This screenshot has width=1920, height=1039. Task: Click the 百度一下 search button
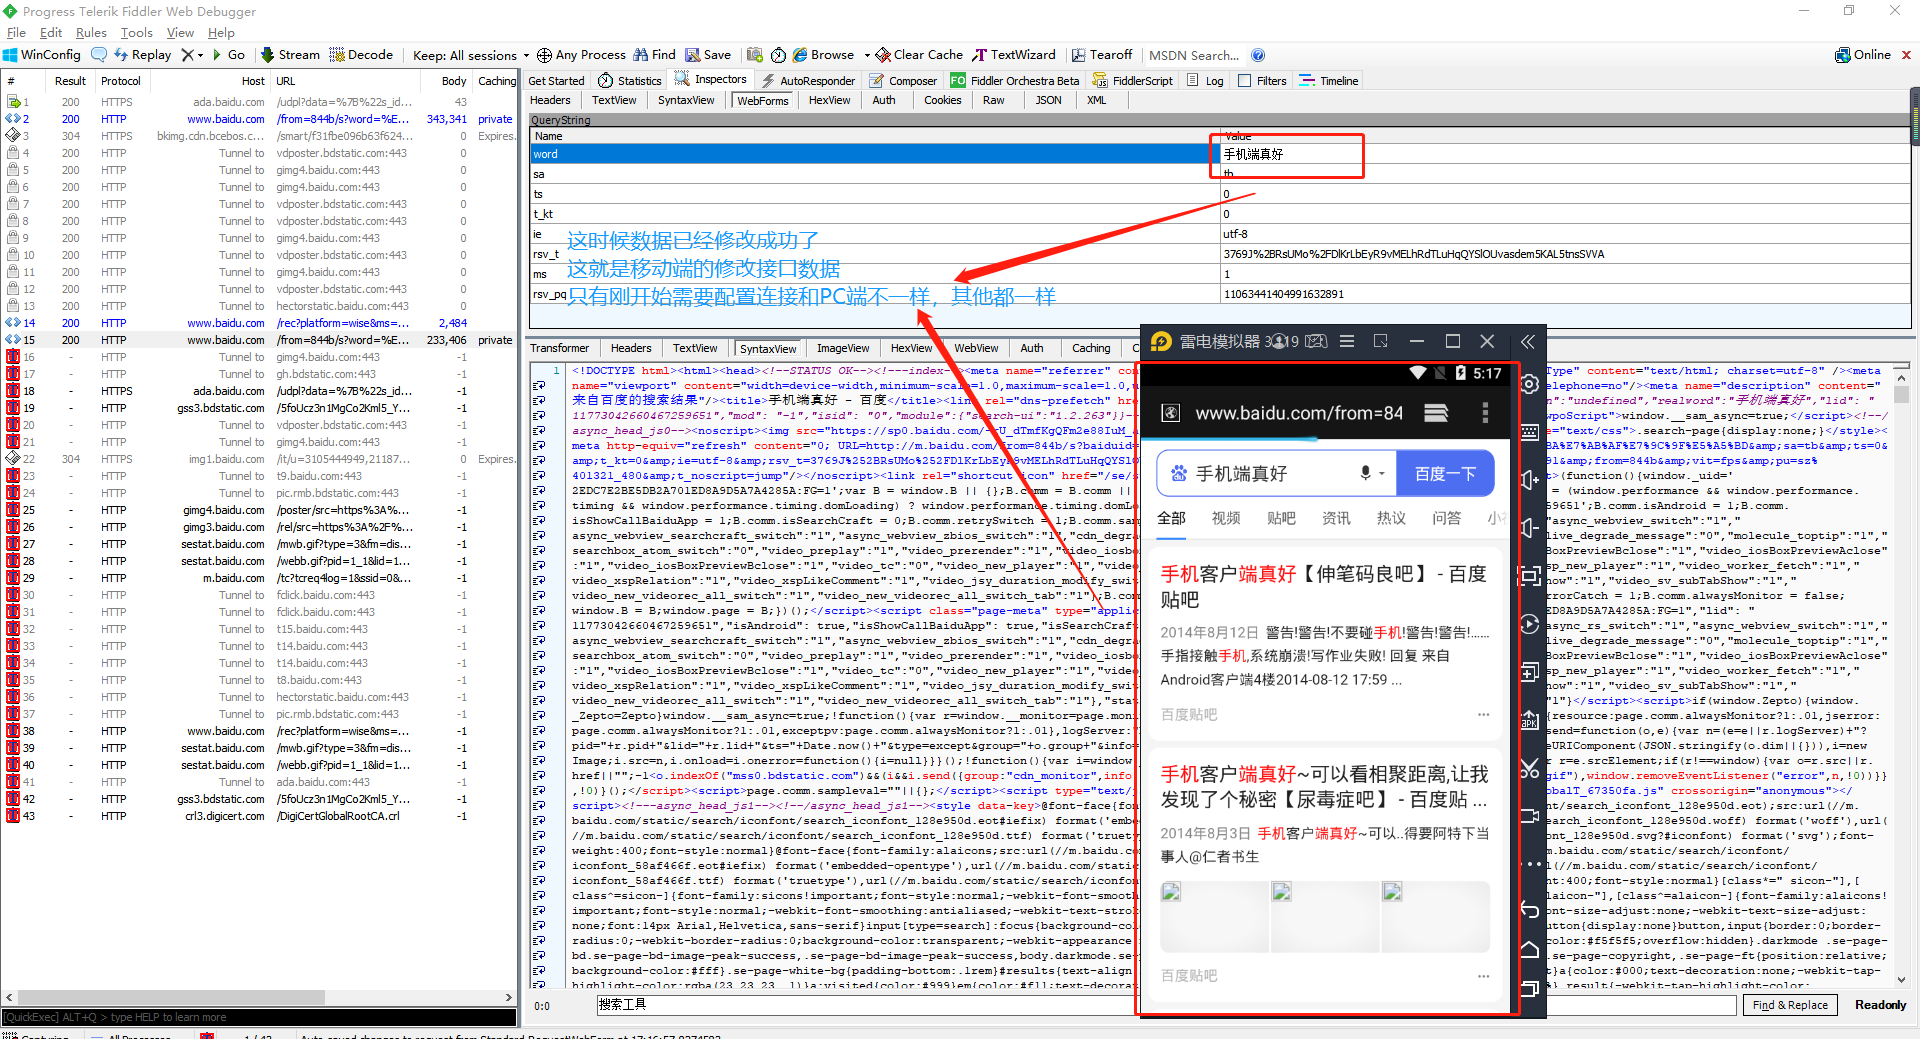point(1445,474)
